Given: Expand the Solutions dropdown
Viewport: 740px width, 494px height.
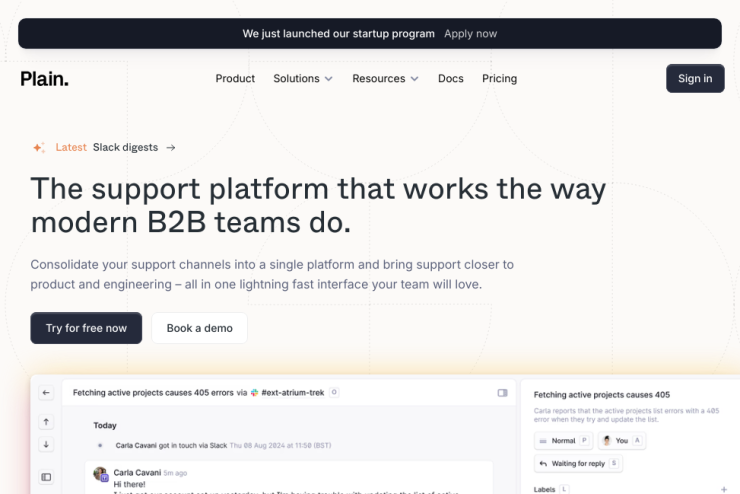Looking at the screenshot, I should pos(303,79).
